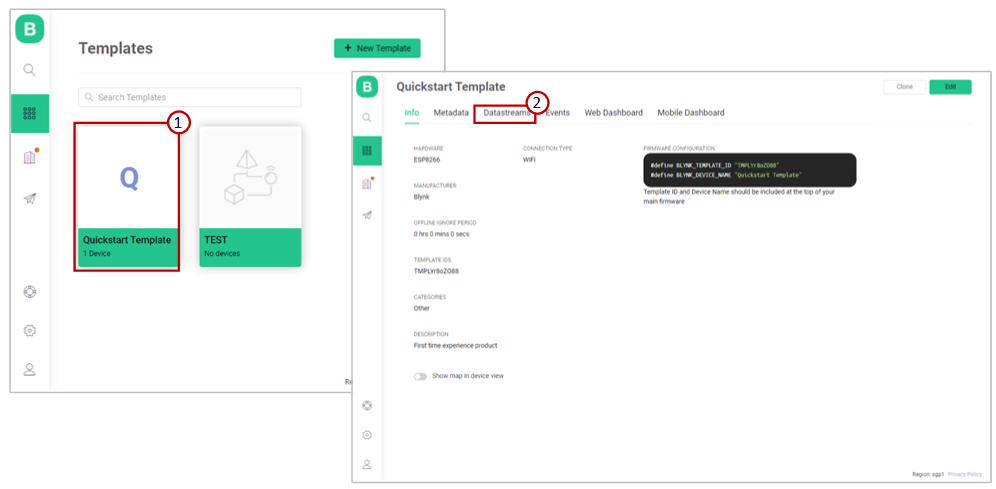Click the WiFi connection type value
Image resolution: width=996 pixels, height=489 pixels.
(x=529, y=159)
